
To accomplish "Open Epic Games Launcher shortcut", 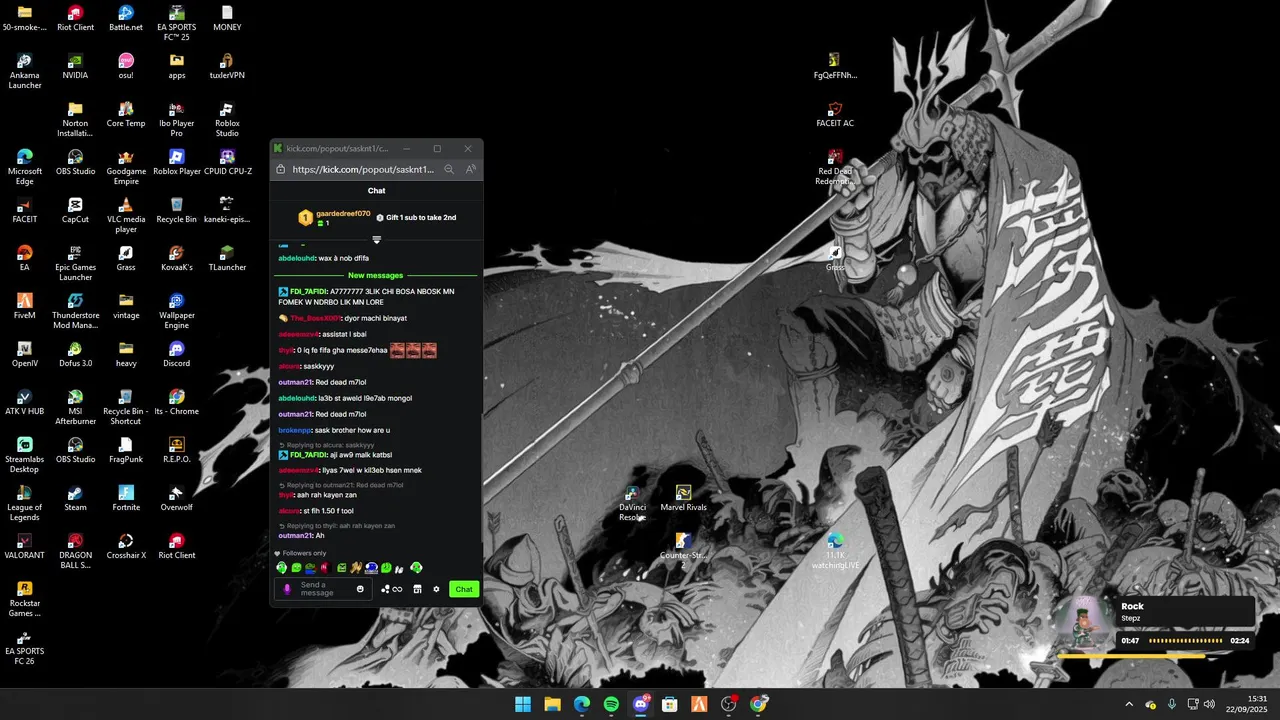I will [x=75, y=263].
